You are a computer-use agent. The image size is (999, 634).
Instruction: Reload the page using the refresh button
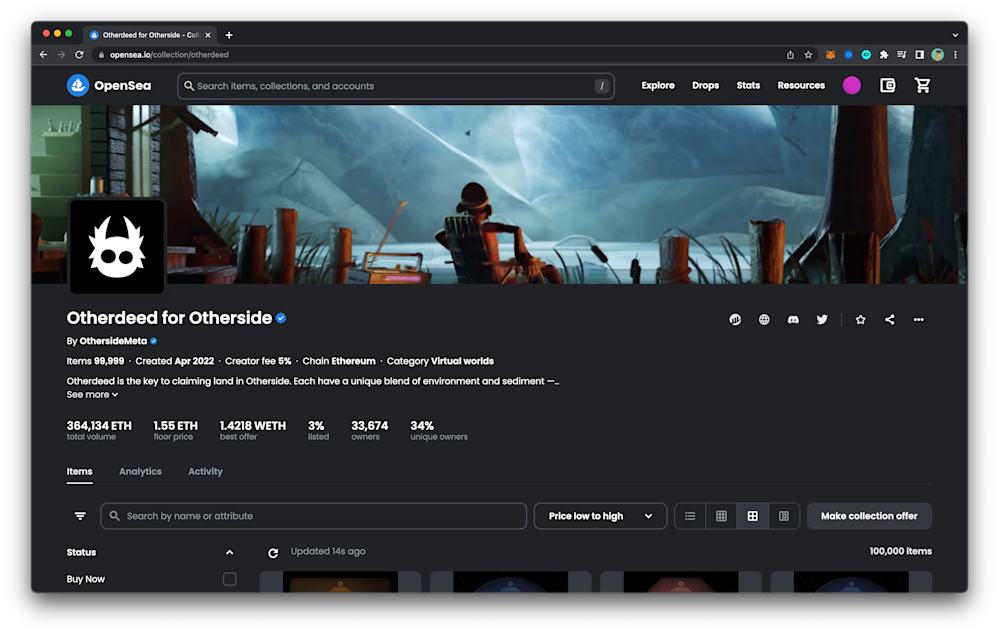point(79,55)
